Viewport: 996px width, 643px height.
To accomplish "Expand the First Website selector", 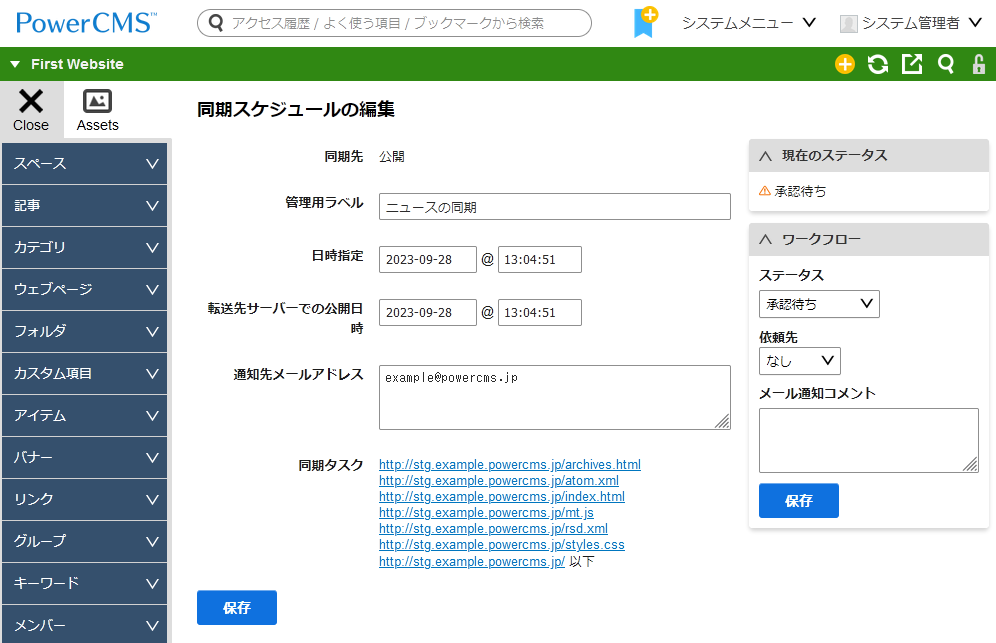I will (x=67, y=64).
